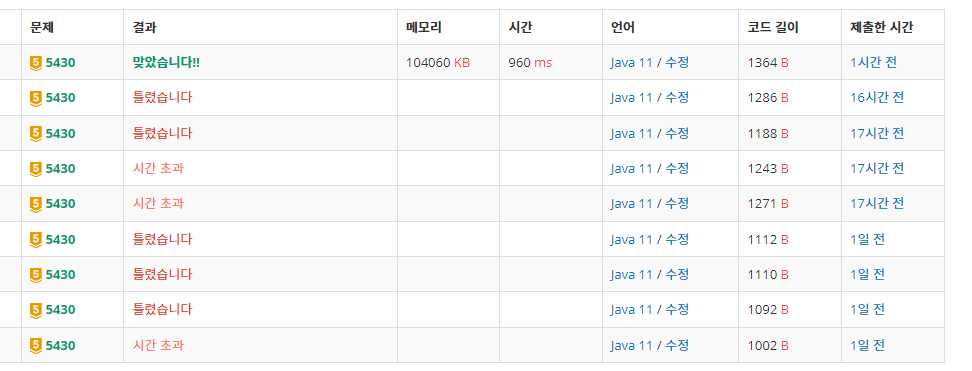The width and height of the screenshot is (972, 371).
Task: Click 수정 for the 1364 B submission
Action: (x=677, y=63)
